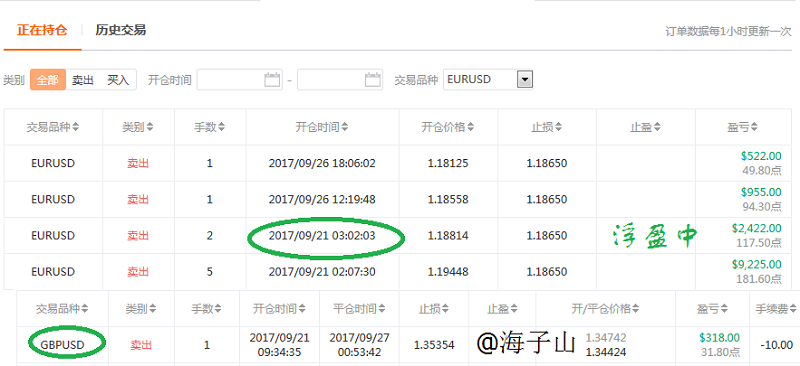Sort lower table by 盈亏 column
This screenshot has height=366, width=800.
pyautogui.click(x=712, y=308)
